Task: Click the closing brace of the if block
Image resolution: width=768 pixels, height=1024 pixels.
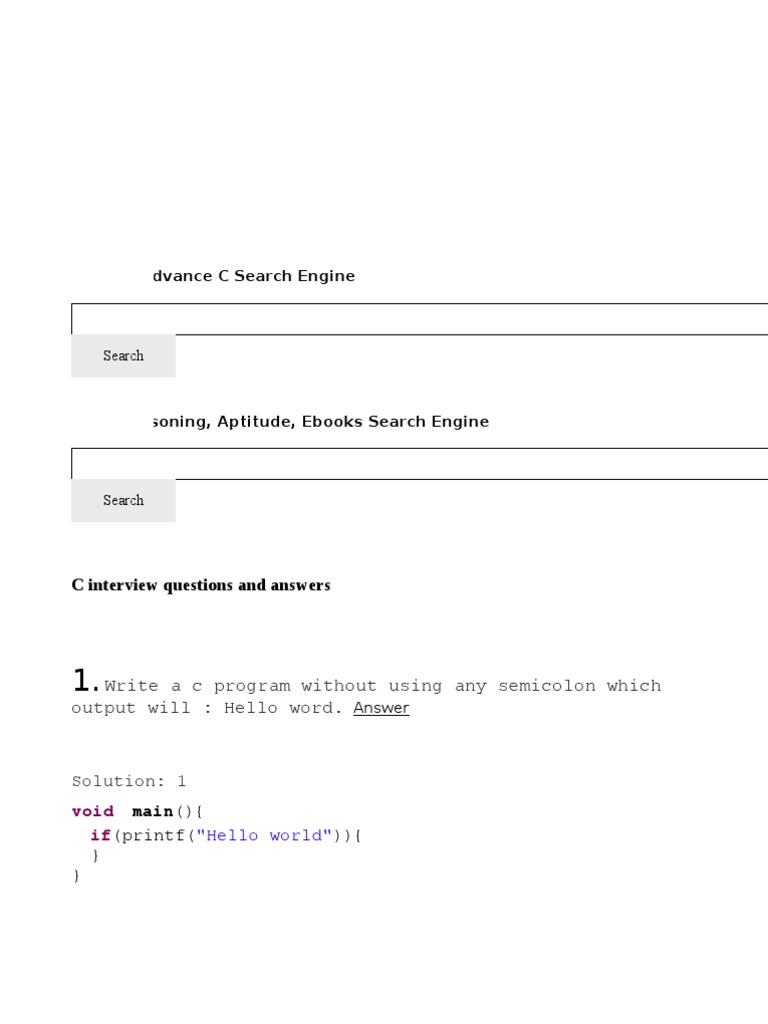Action: 95,856
